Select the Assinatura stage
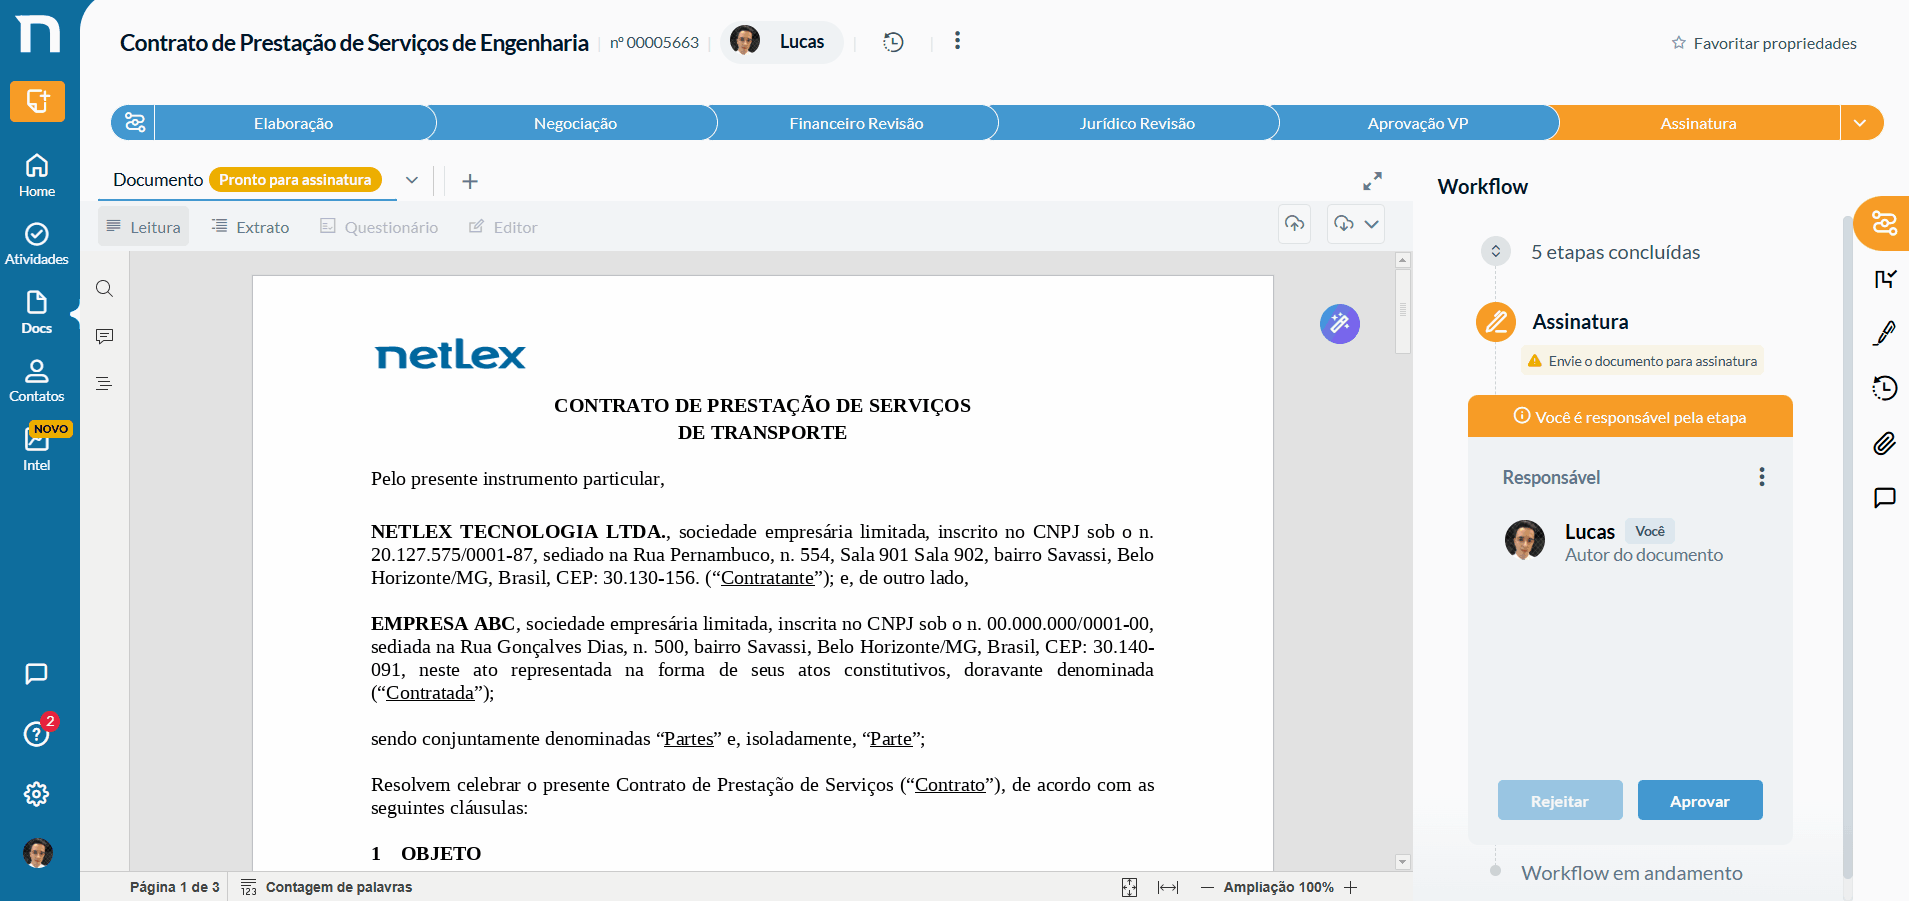The height and width of the screenshot is (901, 1909). 1698,123
